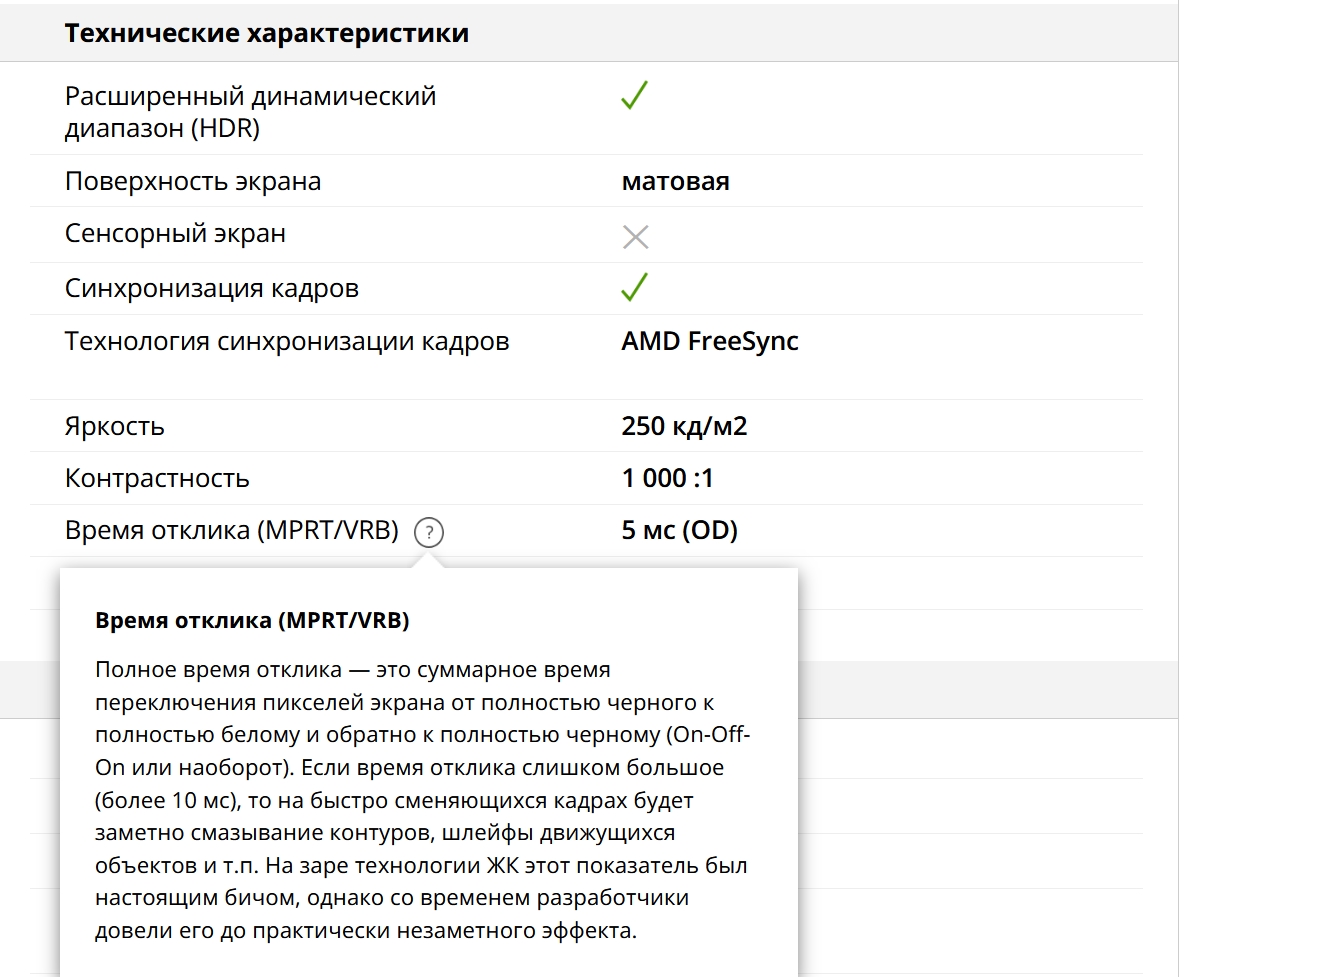Select the AMD FreeSync value
This screenshot has height=977, width=1322.
pyautogui.click(x=709, y=341)
